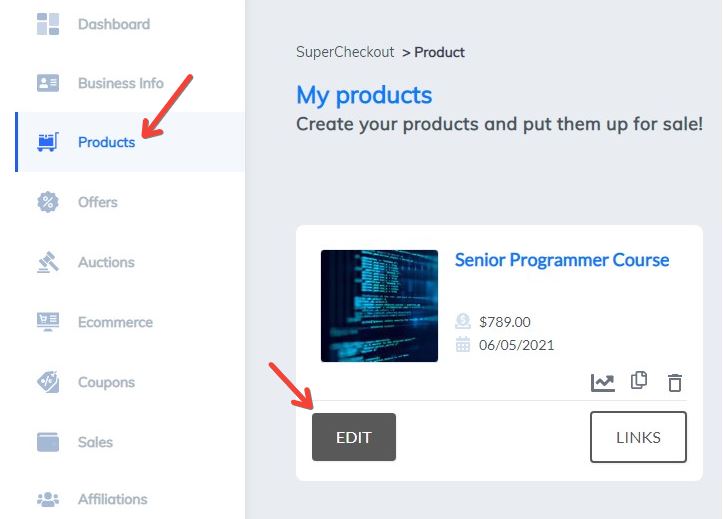Click the Auctions gavel icon
Image resolution: width=723 pixels, height=519 pixels.
point(48,262)
